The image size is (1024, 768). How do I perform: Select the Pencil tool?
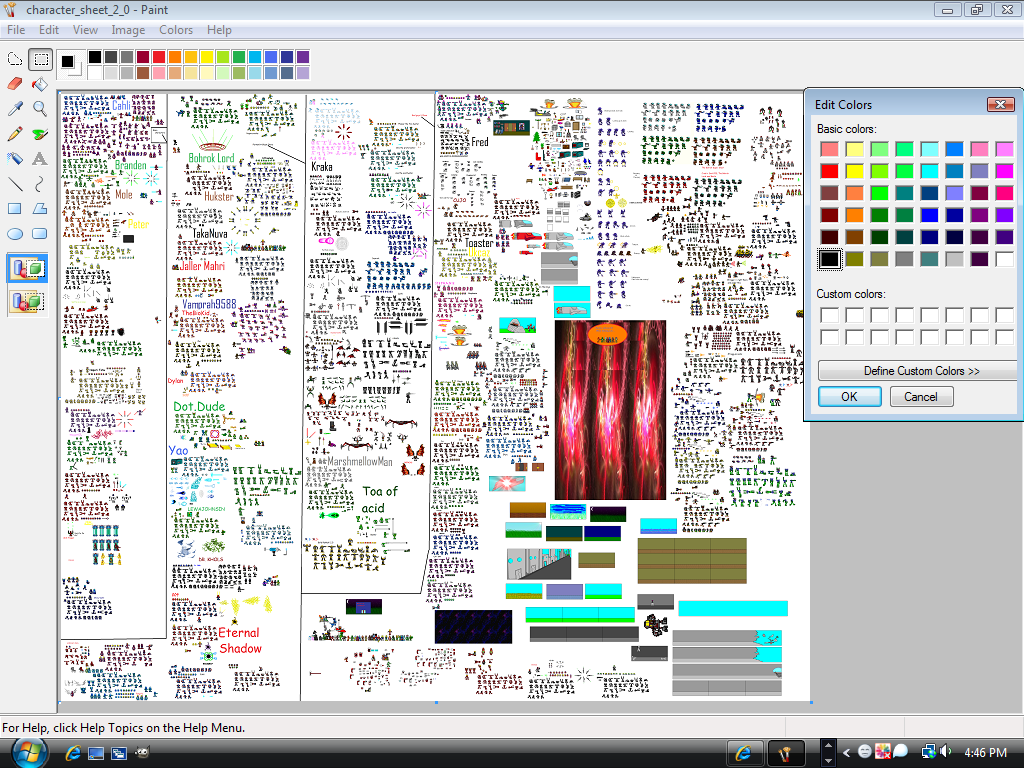click(x=14, y=132)
